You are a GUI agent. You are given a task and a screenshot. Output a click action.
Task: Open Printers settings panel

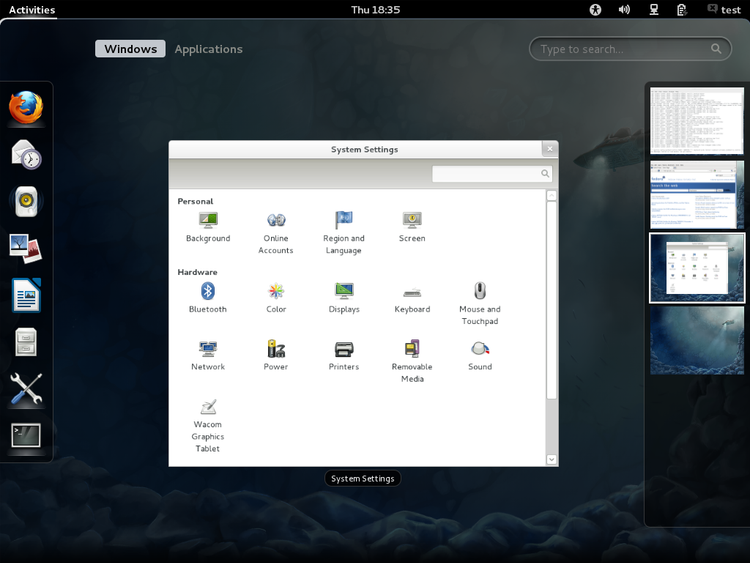coord(344,349)
